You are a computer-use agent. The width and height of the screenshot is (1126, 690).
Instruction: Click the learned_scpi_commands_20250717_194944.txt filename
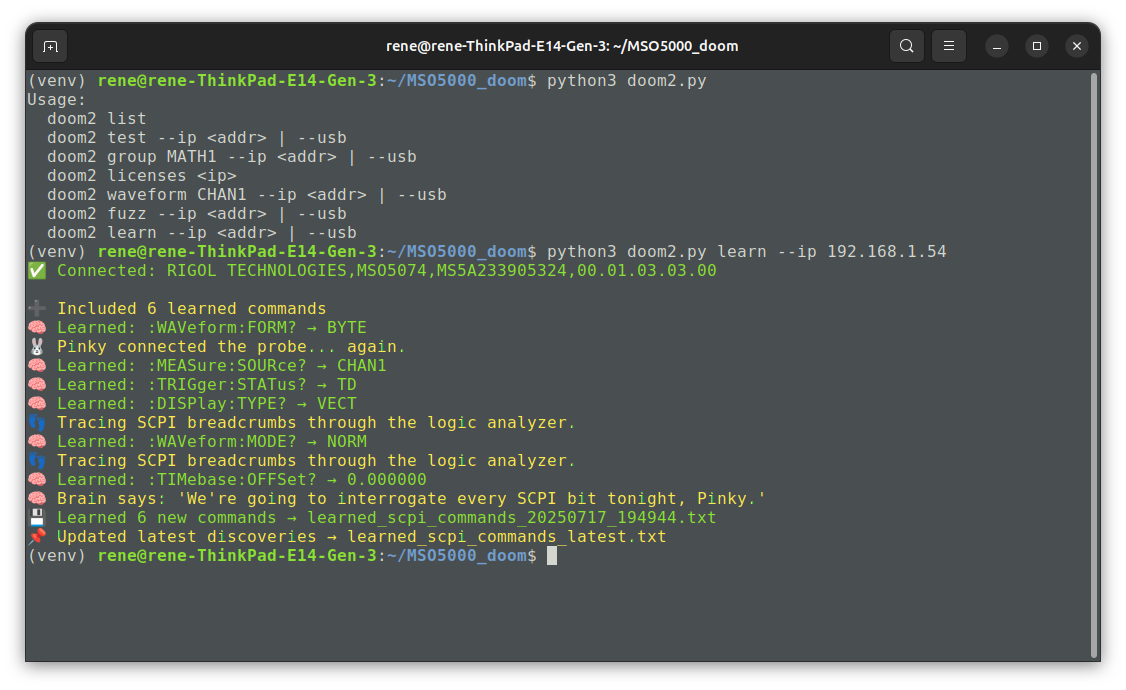[x=511, y=518]
